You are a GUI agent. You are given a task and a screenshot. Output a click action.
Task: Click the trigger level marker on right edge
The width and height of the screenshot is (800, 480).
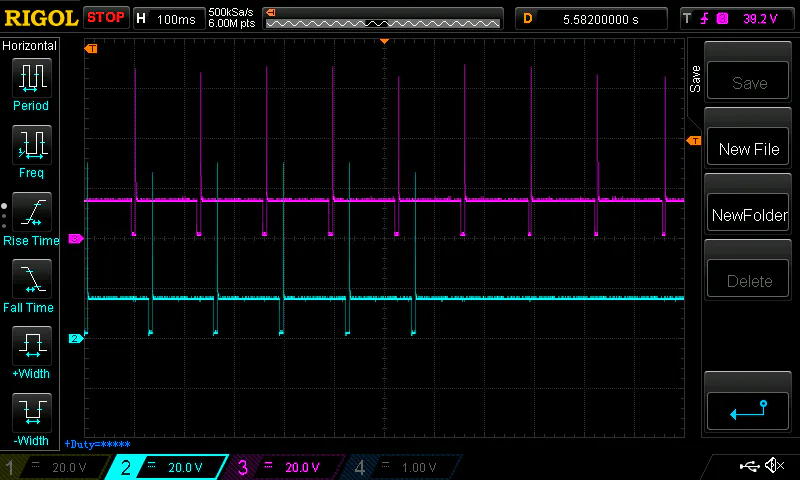[x=693, y=141]
